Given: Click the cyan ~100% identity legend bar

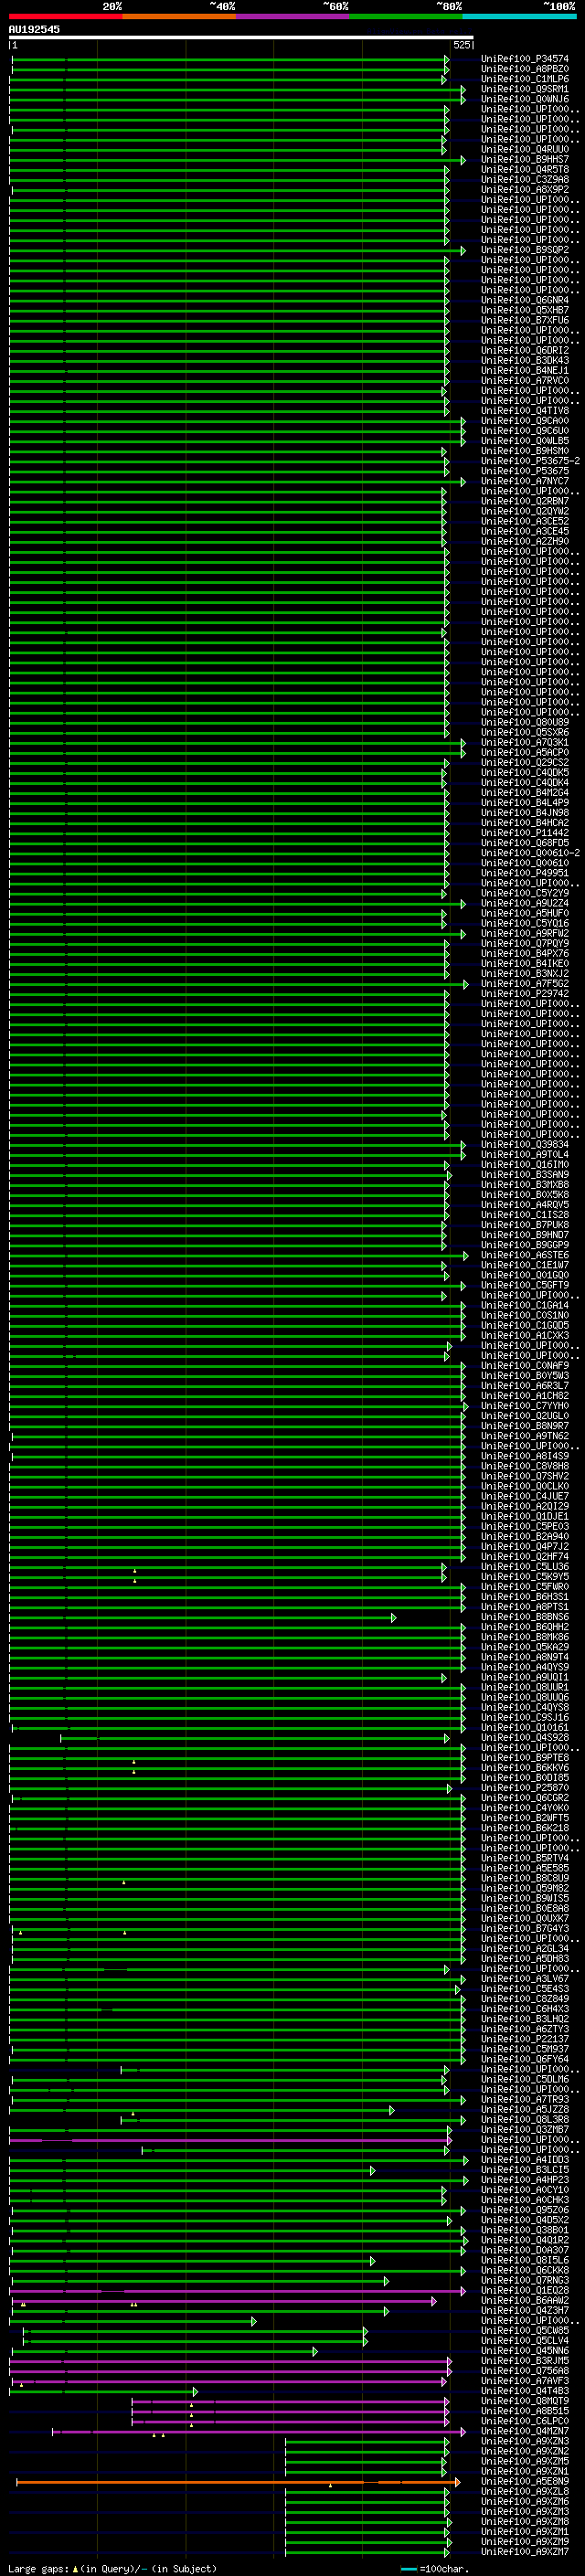Looking at the screenshot, I should pyautogui.click(x=519, y=16).
